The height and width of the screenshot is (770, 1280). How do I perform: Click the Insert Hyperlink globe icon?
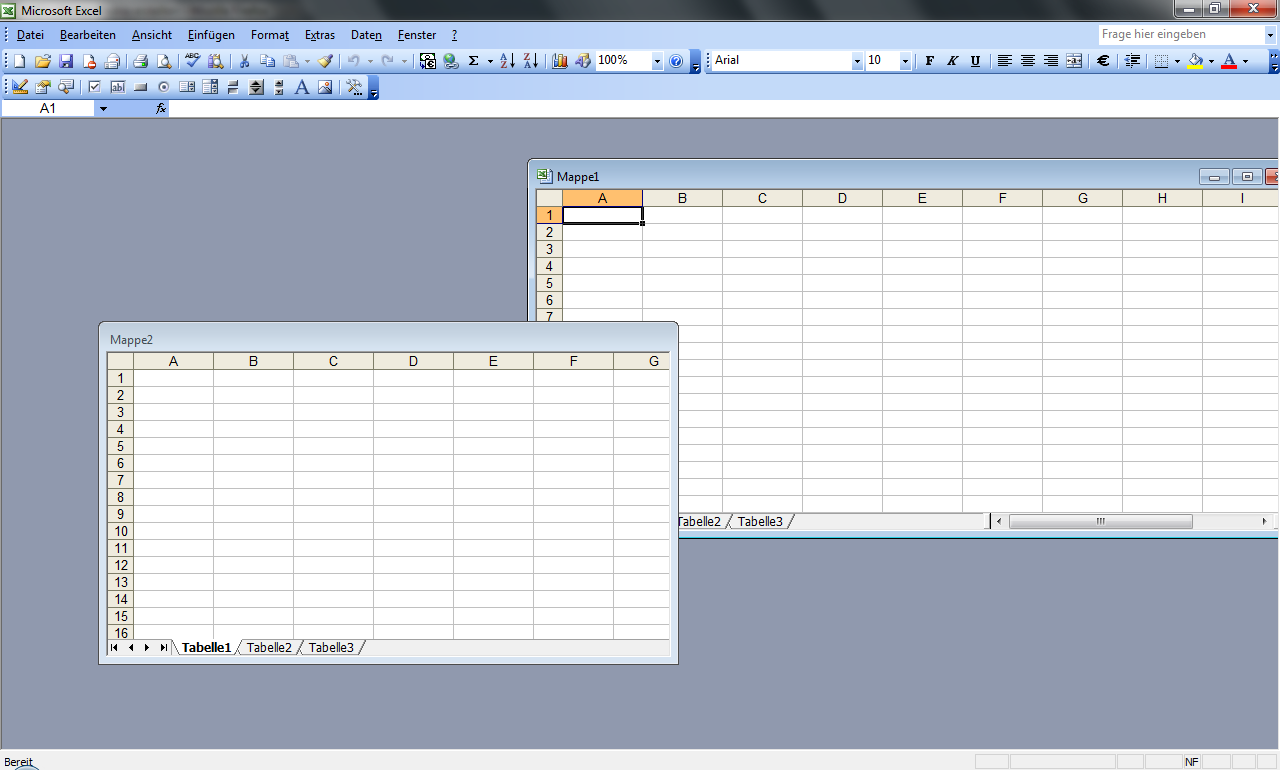(x=451, y=61)
